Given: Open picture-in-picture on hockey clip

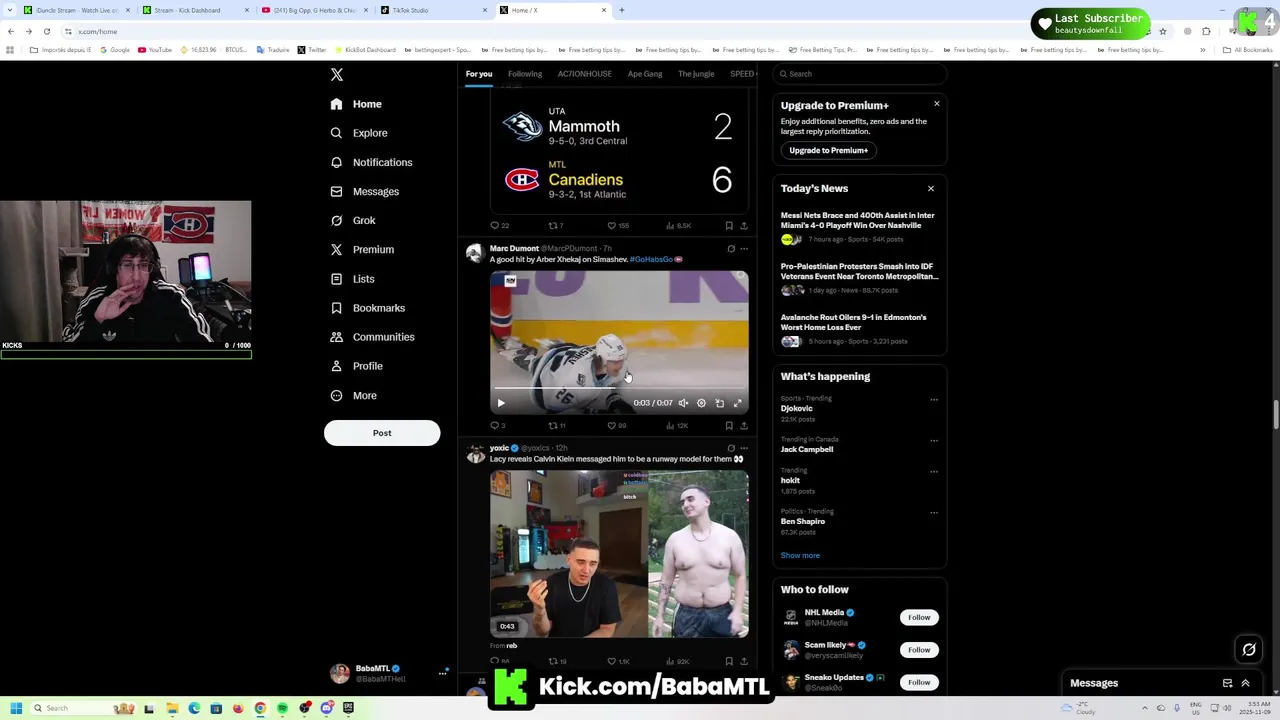Looking at the screenshot, I should (719, 403).
